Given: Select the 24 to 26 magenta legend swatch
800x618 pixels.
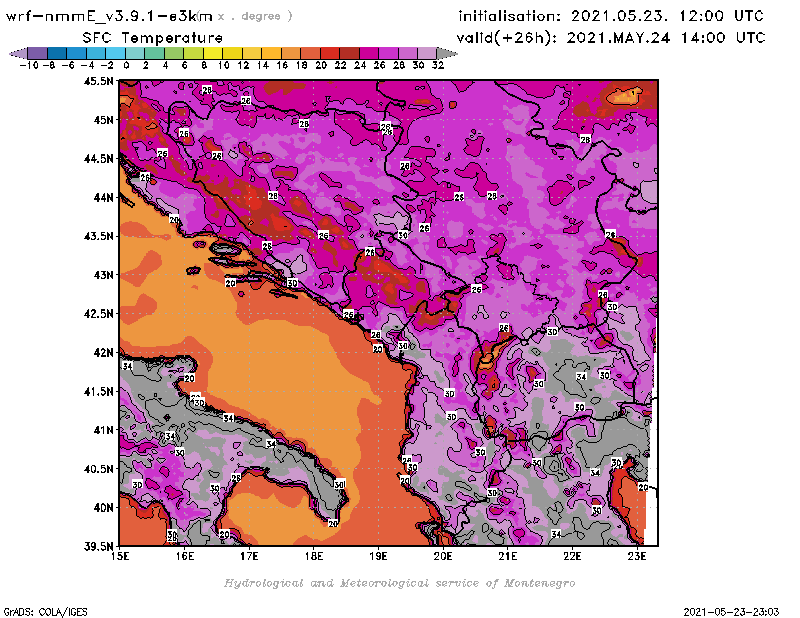Looking at the screenshot, I should coord(369,53).
